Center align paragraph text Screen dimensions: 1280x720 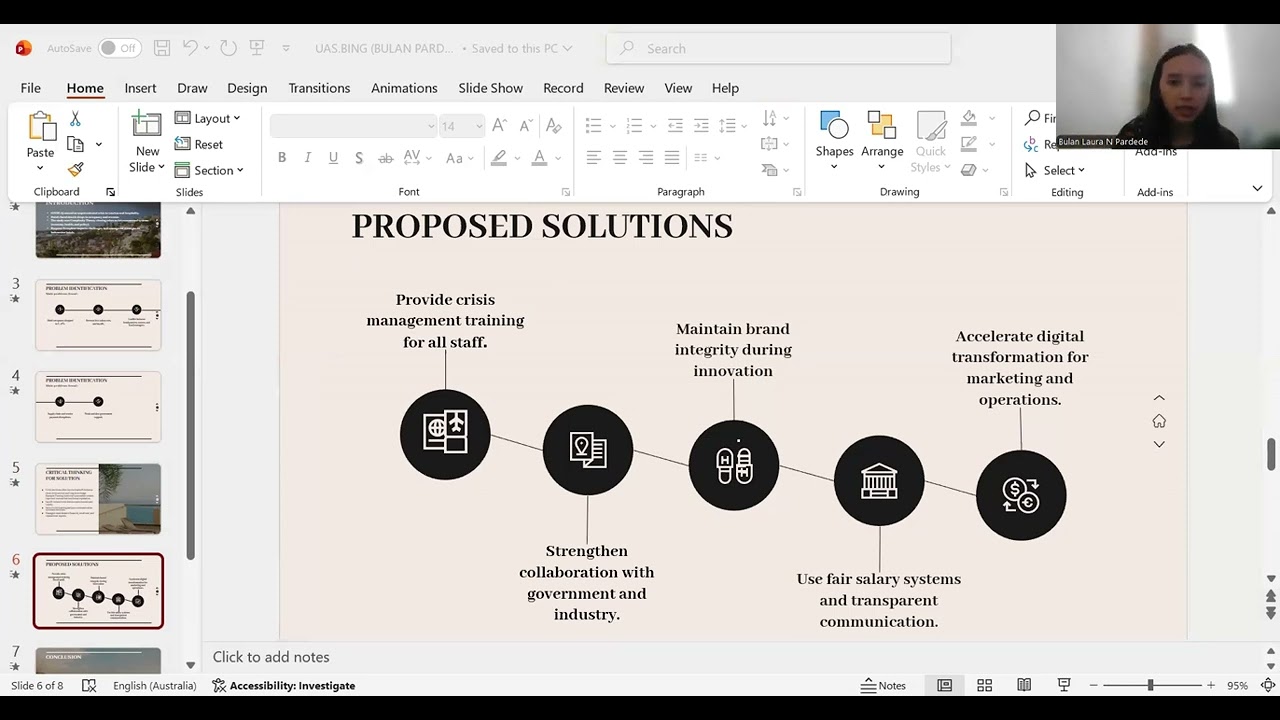[620, 158]
